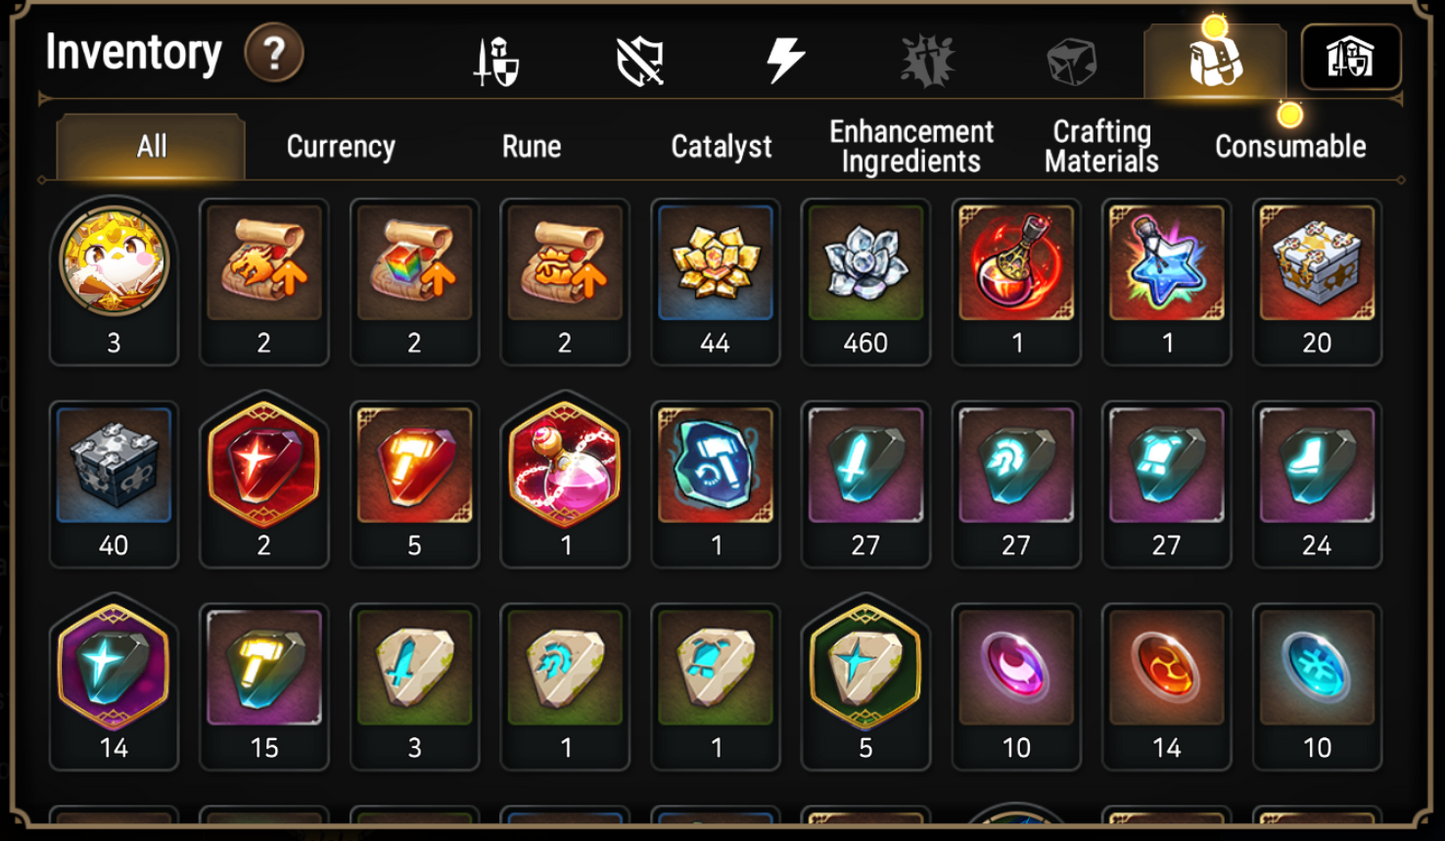Select the yellow bird item with 3

coord(114,281)
